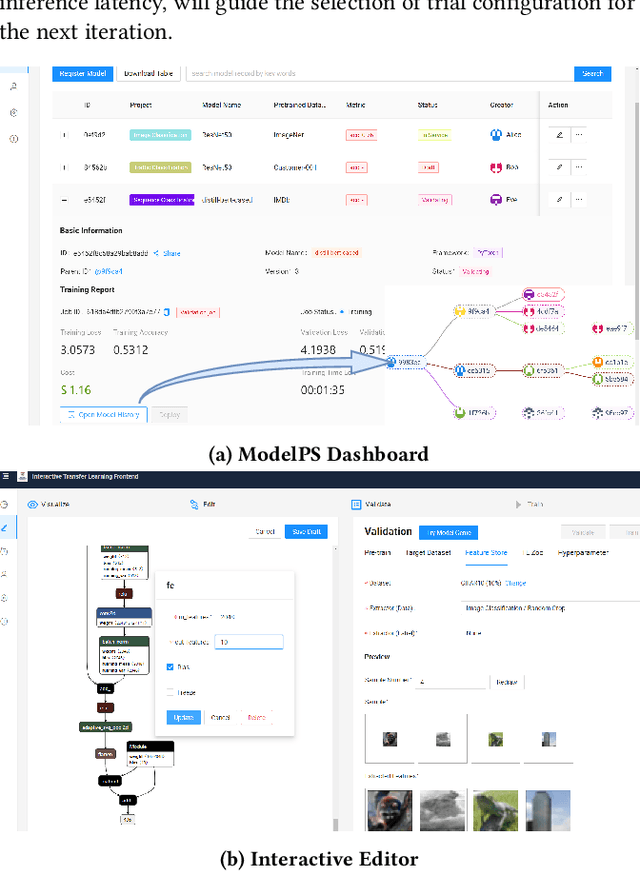Expand the ResNet50 ImageNet row by Alice

click(x=66, y=135)
